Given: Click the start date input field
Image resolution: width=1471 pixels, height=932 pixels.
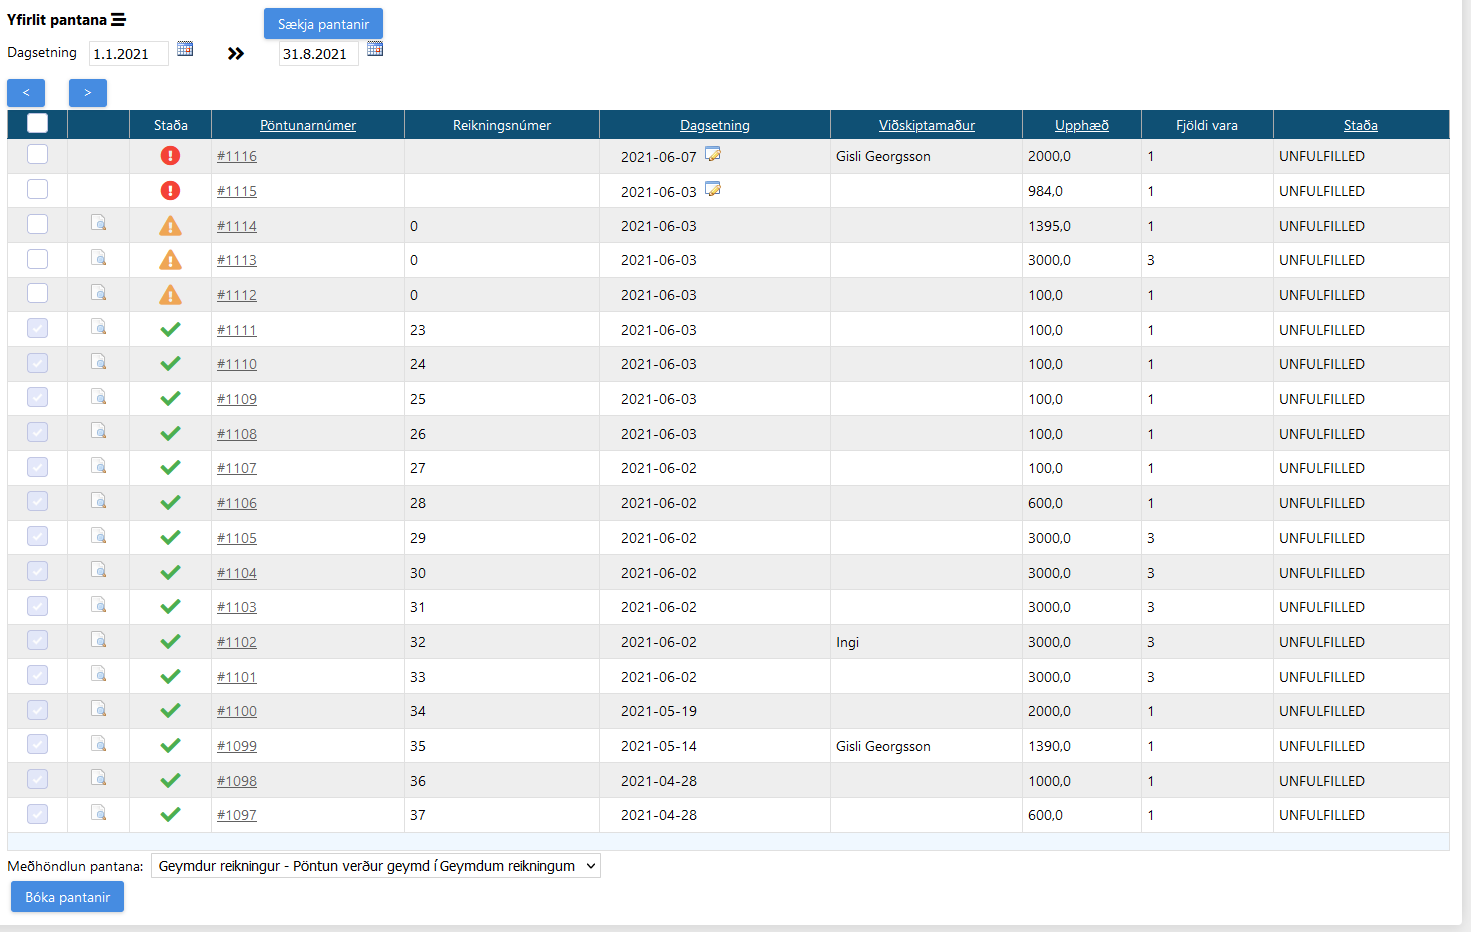Looking at the screenshot, I should (x=128, y=53).
